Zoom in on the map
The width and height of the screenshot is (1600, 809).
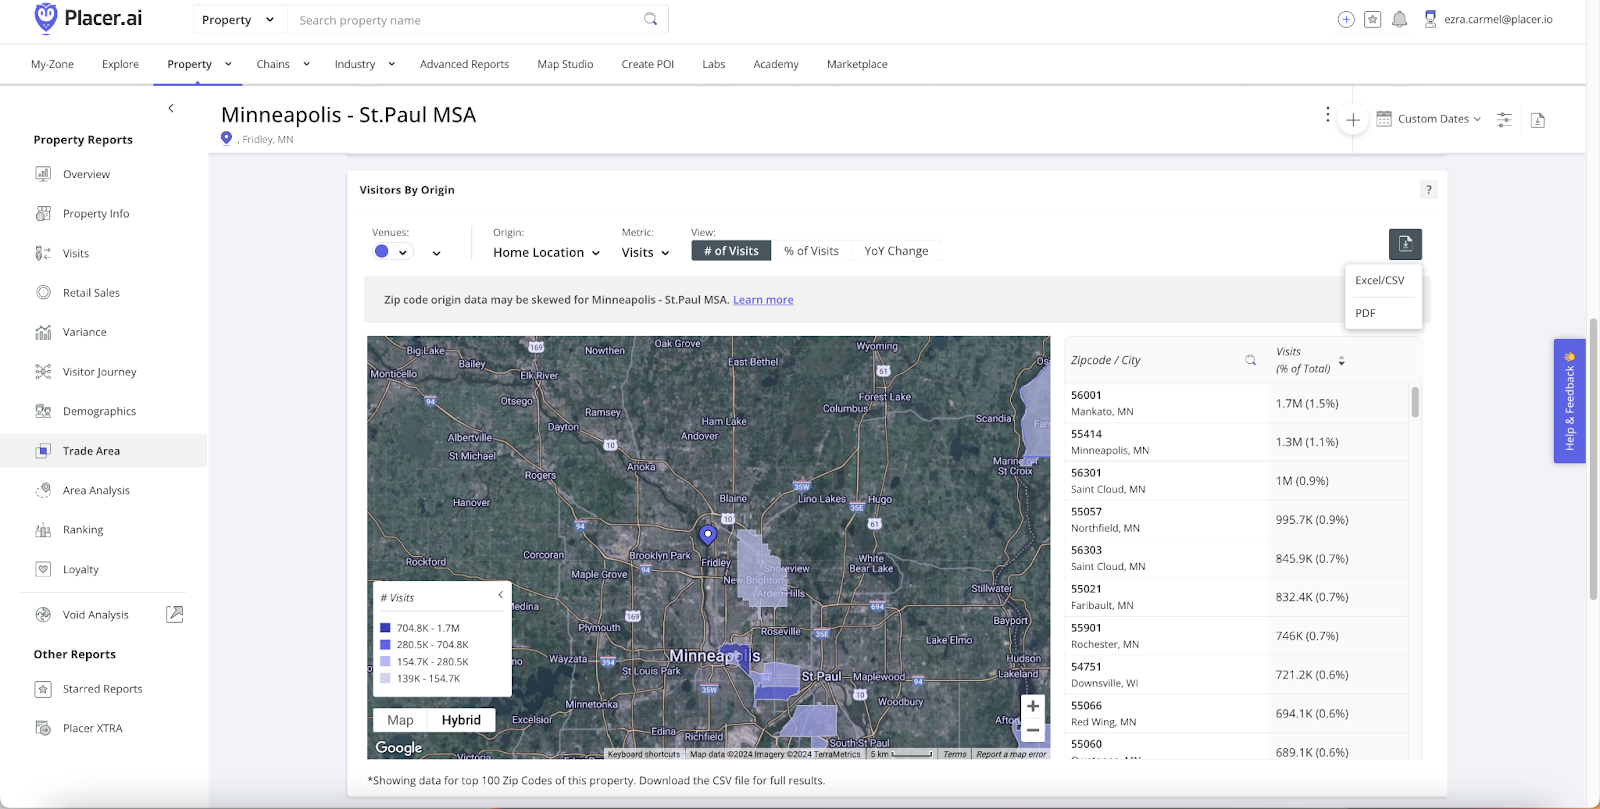[1033, 706]
